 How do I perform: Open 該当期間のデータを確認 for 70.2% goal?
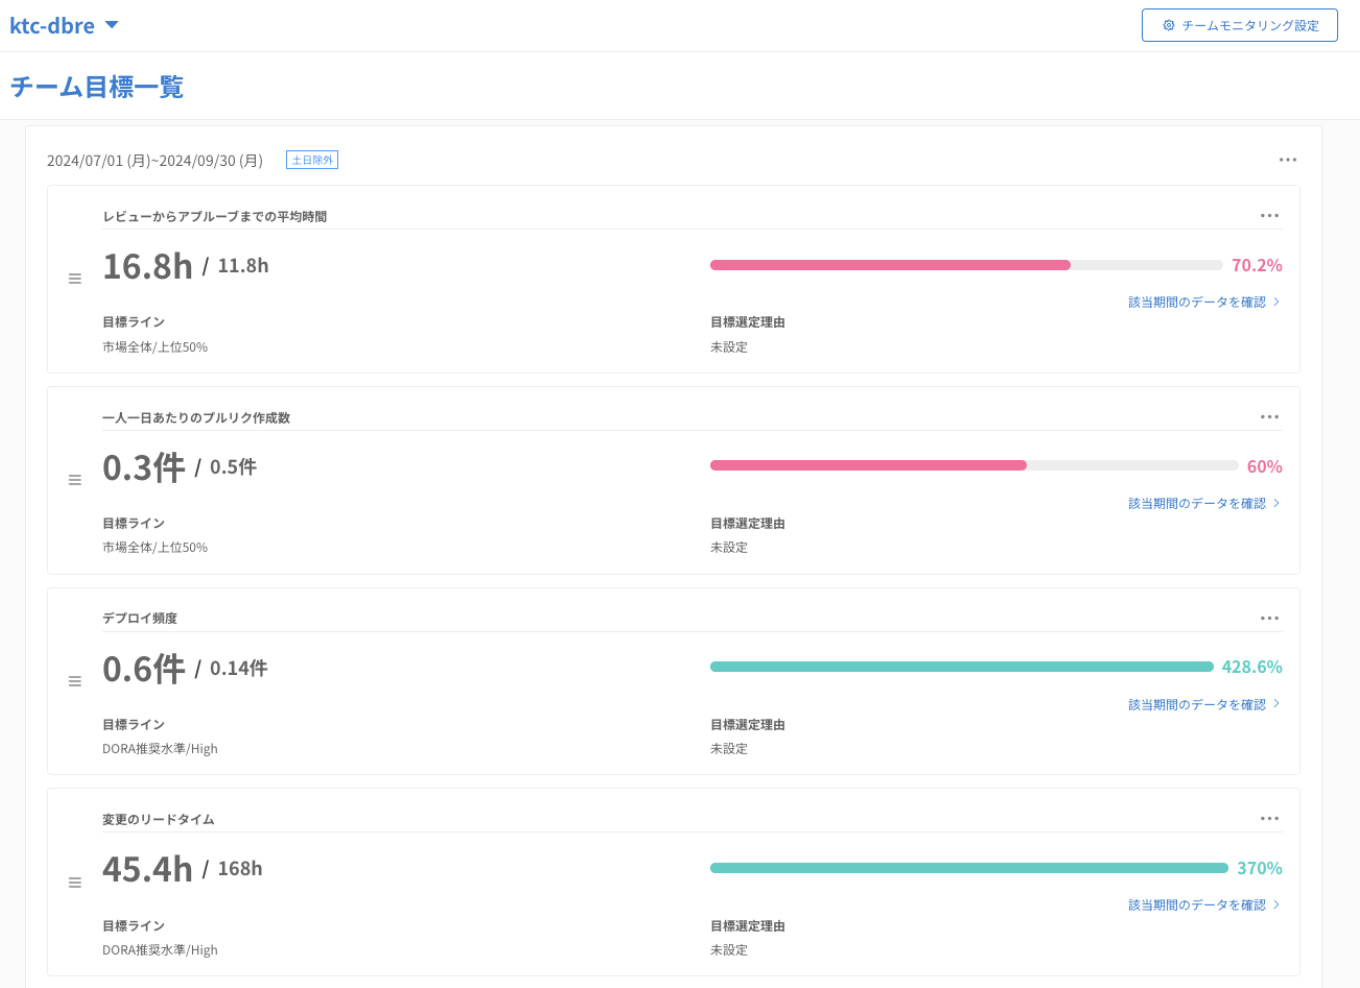[1204, 302]
